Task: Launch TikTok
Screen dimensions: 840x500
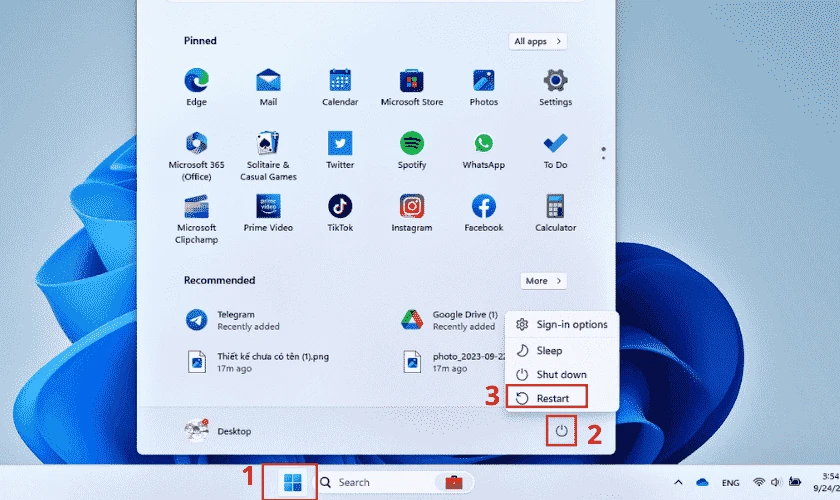Action: tap(340, 213)
